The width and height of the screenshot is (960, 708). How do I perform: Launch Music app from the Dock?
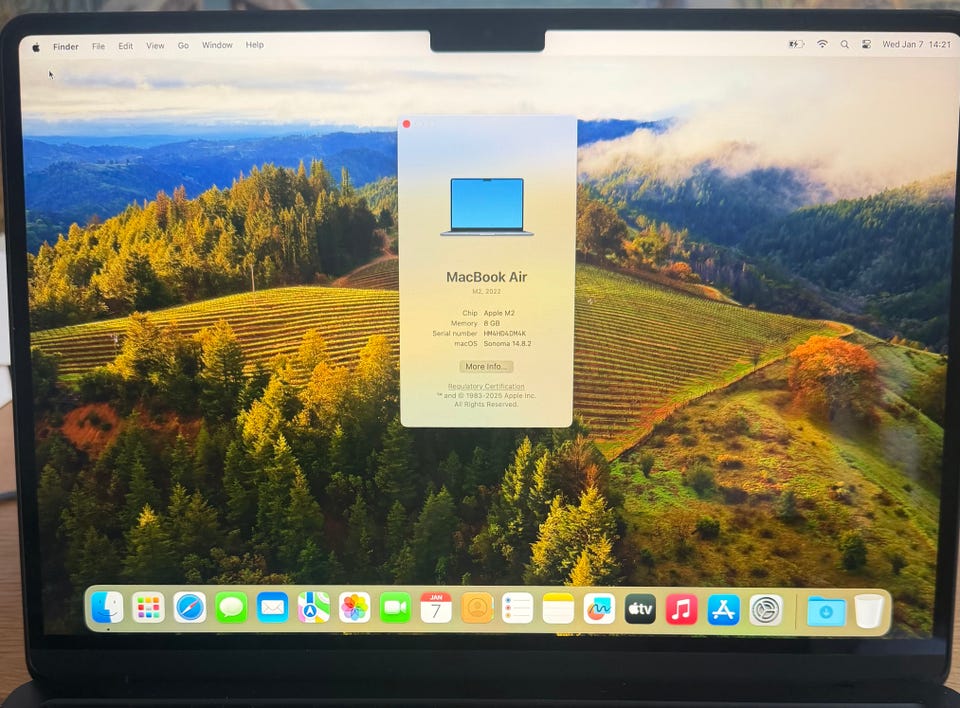click(x=681, y=610)
